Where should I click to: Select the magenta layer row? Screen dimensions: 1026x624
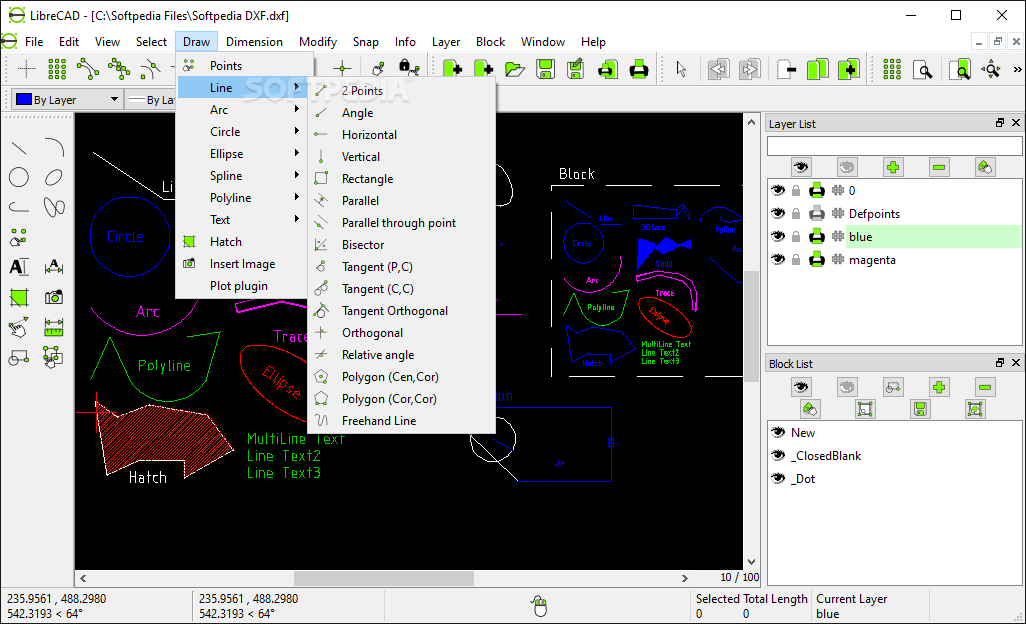894,260
